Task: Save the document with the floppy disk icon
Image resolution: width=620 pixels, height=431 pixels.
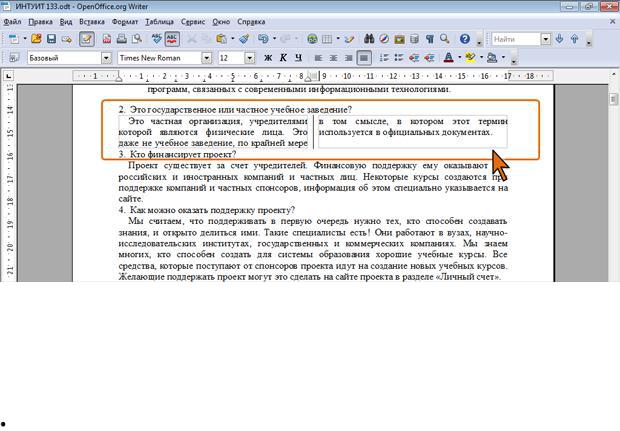Action: tap(51, 39)
